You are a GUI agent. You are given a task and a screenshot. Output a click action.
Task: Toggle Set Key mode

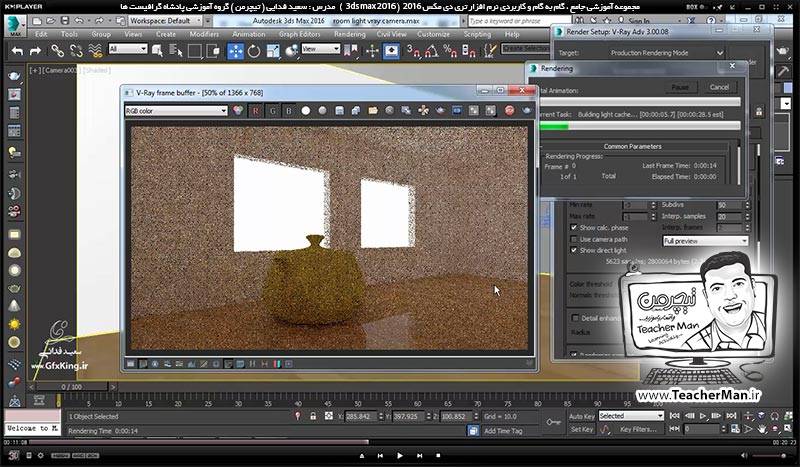pos(582,429)
